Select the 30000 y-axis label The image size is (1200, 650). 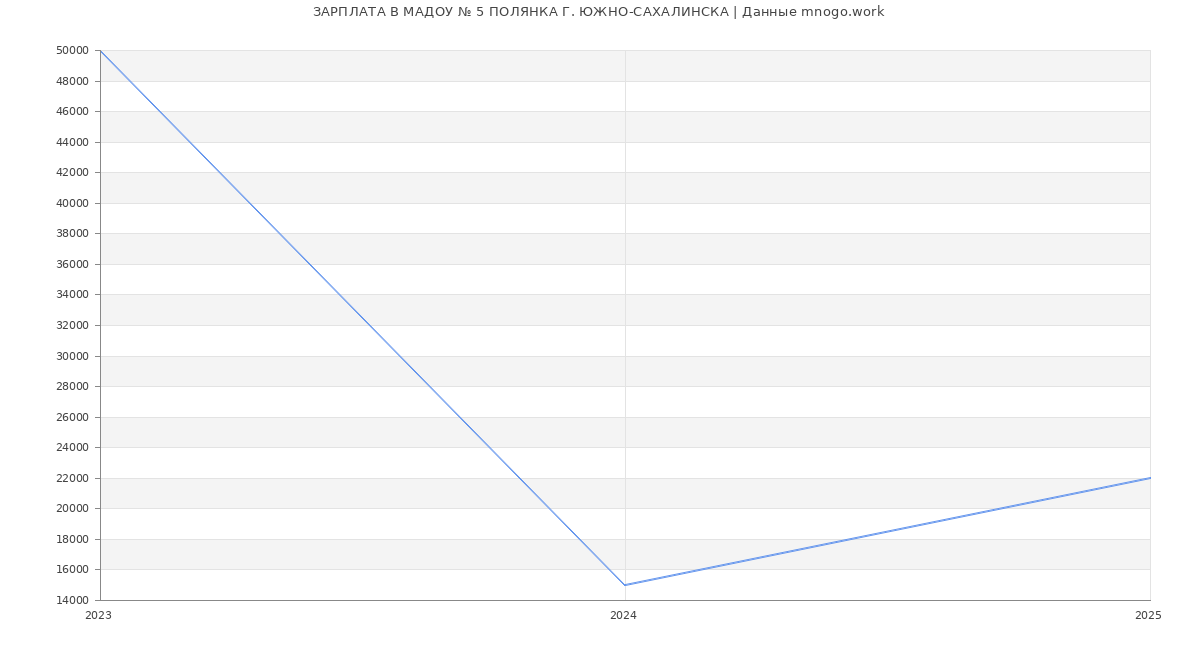72,356
